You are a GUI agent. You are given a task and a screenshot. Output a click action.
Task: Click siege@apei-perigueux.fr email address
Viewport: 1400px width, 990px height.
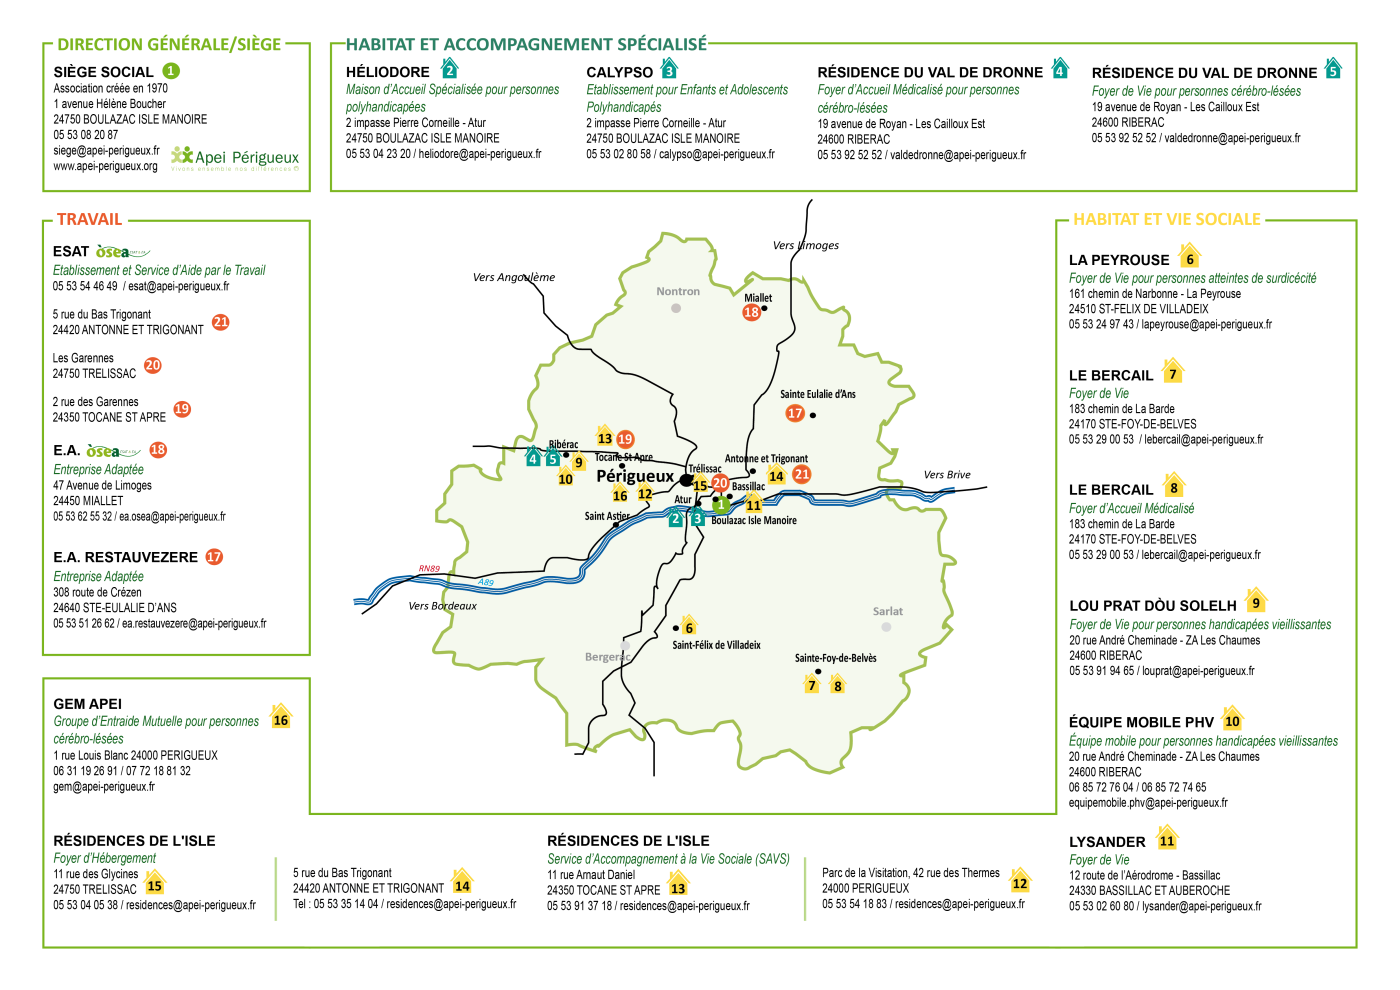coord(106,151)
